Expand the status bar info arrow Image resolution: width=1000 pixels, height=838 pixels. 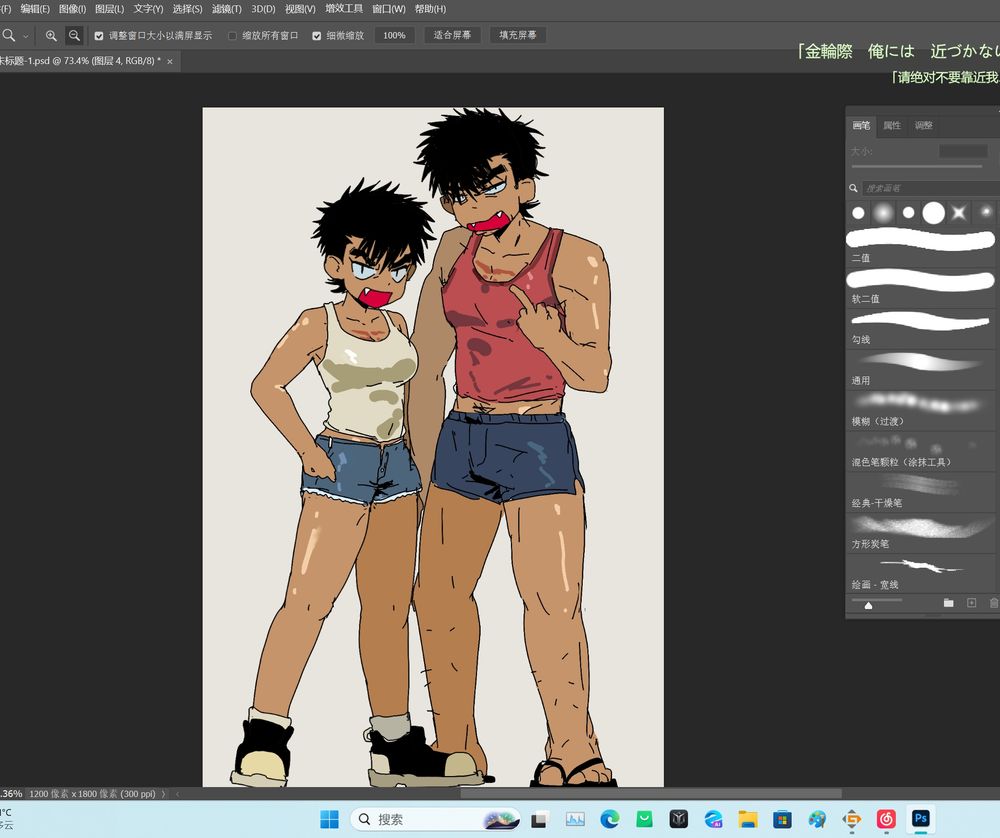tap(164, 794)
